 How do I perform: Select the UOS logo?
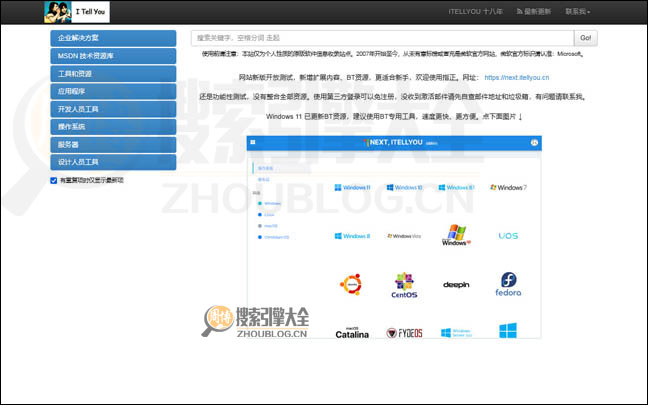508,236
